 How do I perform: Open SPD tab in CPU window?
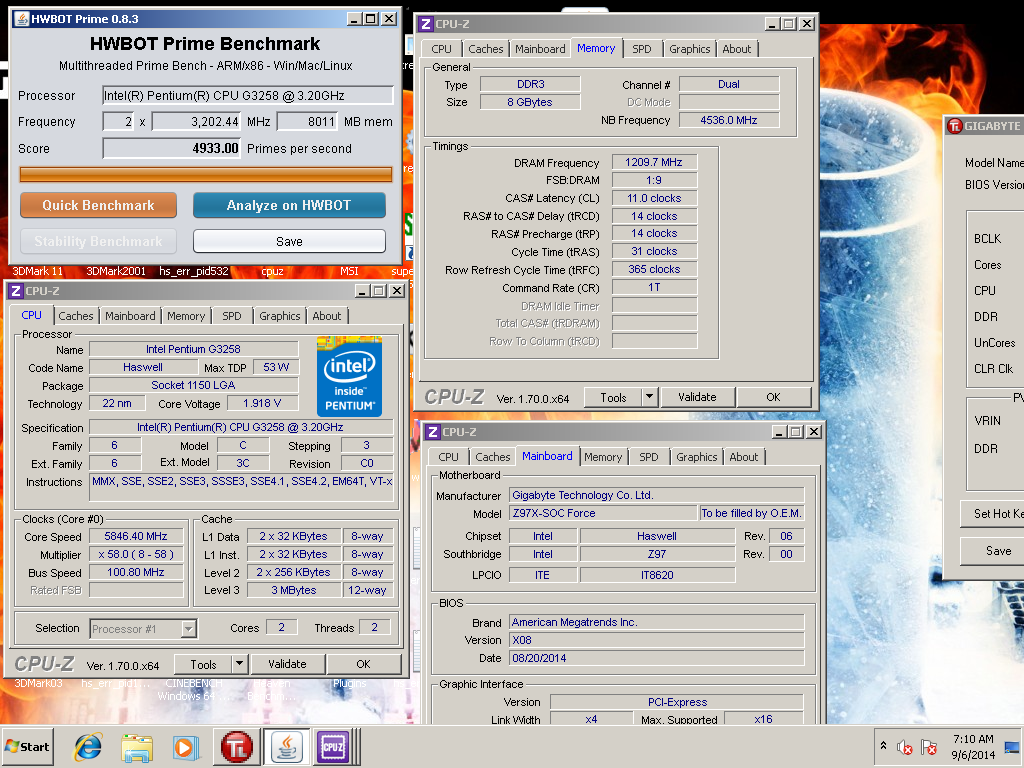pyautogui.click(x=232, y=316)
